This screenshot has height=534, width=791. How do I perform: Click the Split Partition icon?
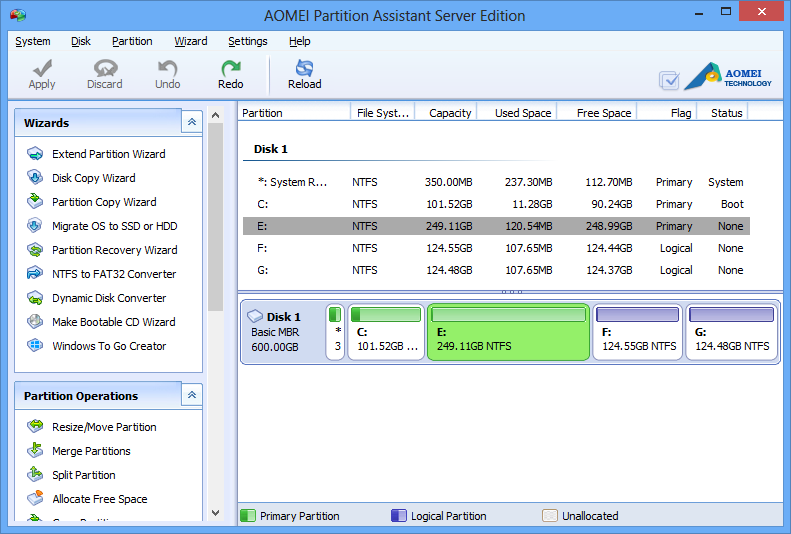pyautogui.click(x=35, y=474)
